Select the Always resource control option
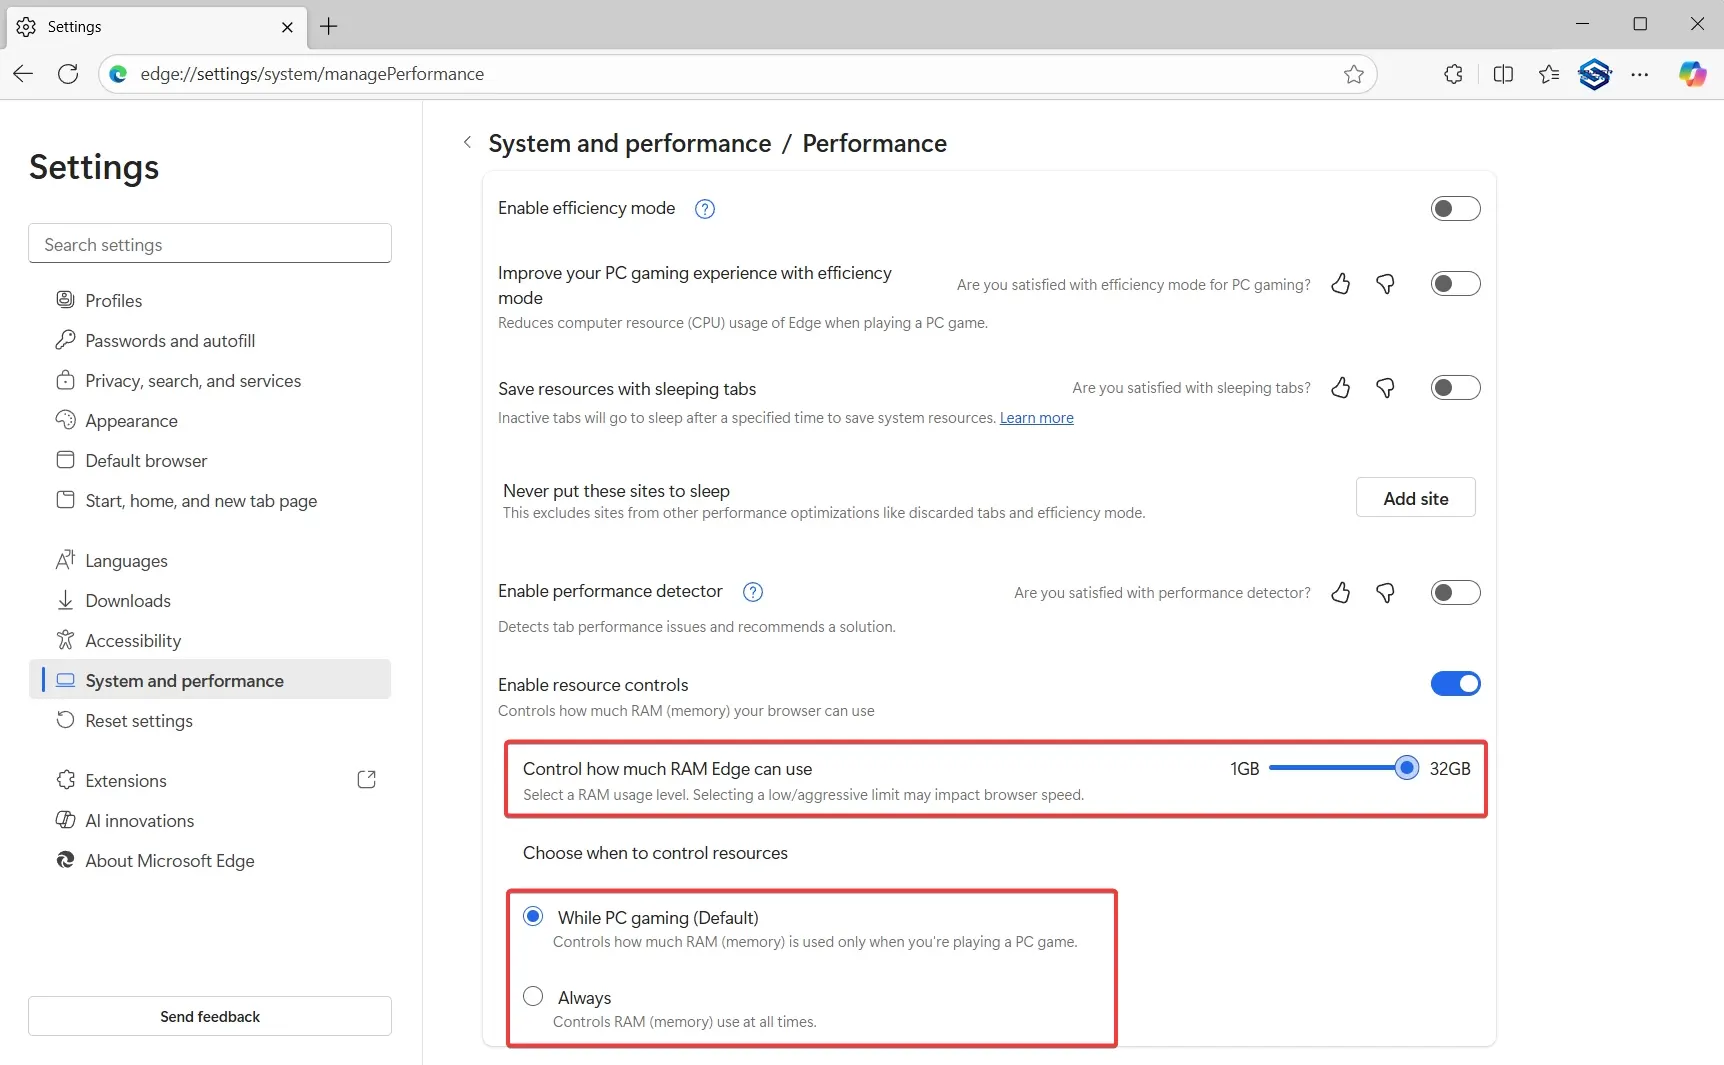Viewport: 1724px width, 1065px height. (533, 996)
